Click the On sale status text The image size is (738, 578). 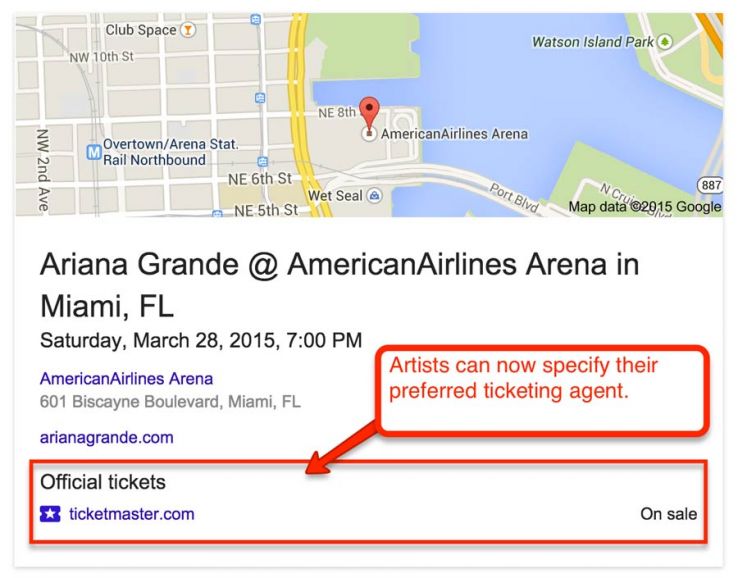pyautogui.click(x=668, y=514)
